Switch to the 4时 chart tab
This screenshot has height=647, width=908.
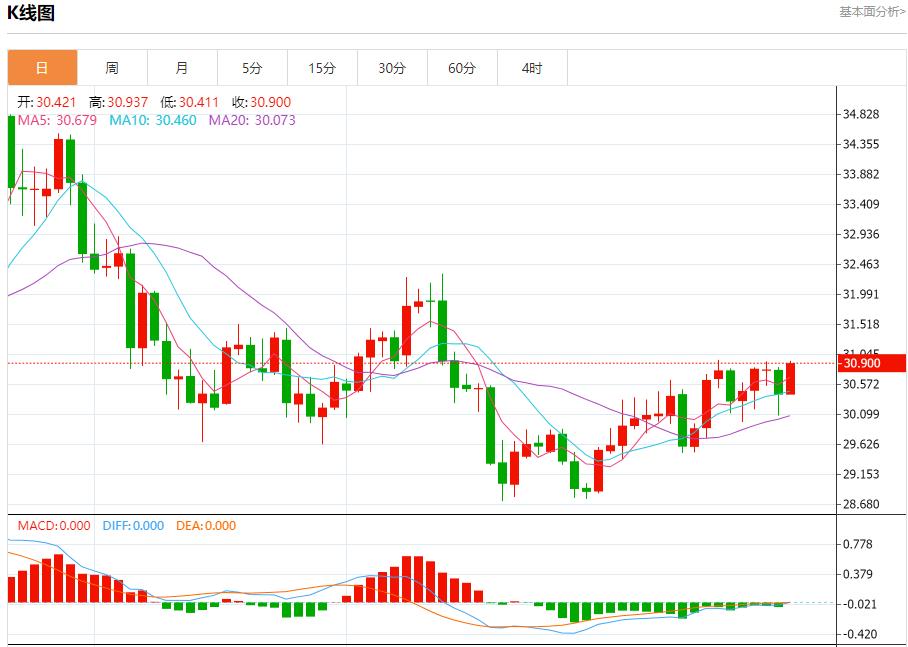[532, 68]
